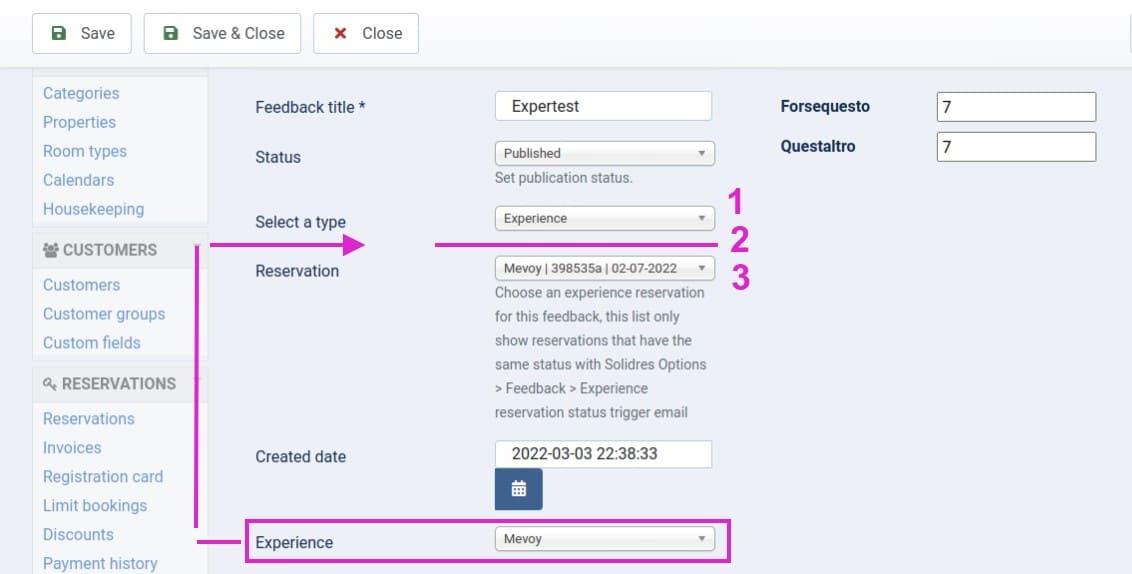Navigate to Room types
Image resolution: width=1132 pixels, height=574 pixels.
coord(85,151)
